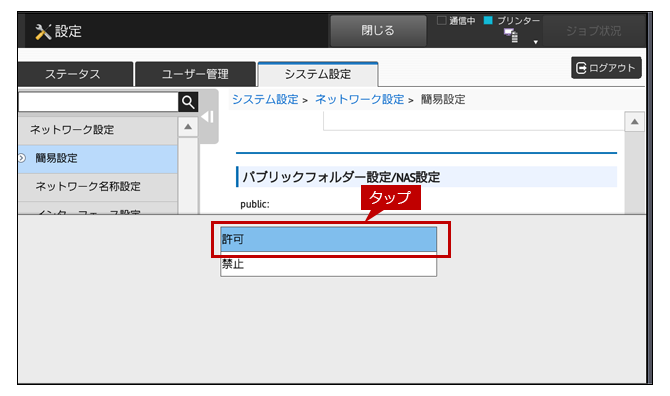Click the search magnifier icon

(x=188, y=102)
